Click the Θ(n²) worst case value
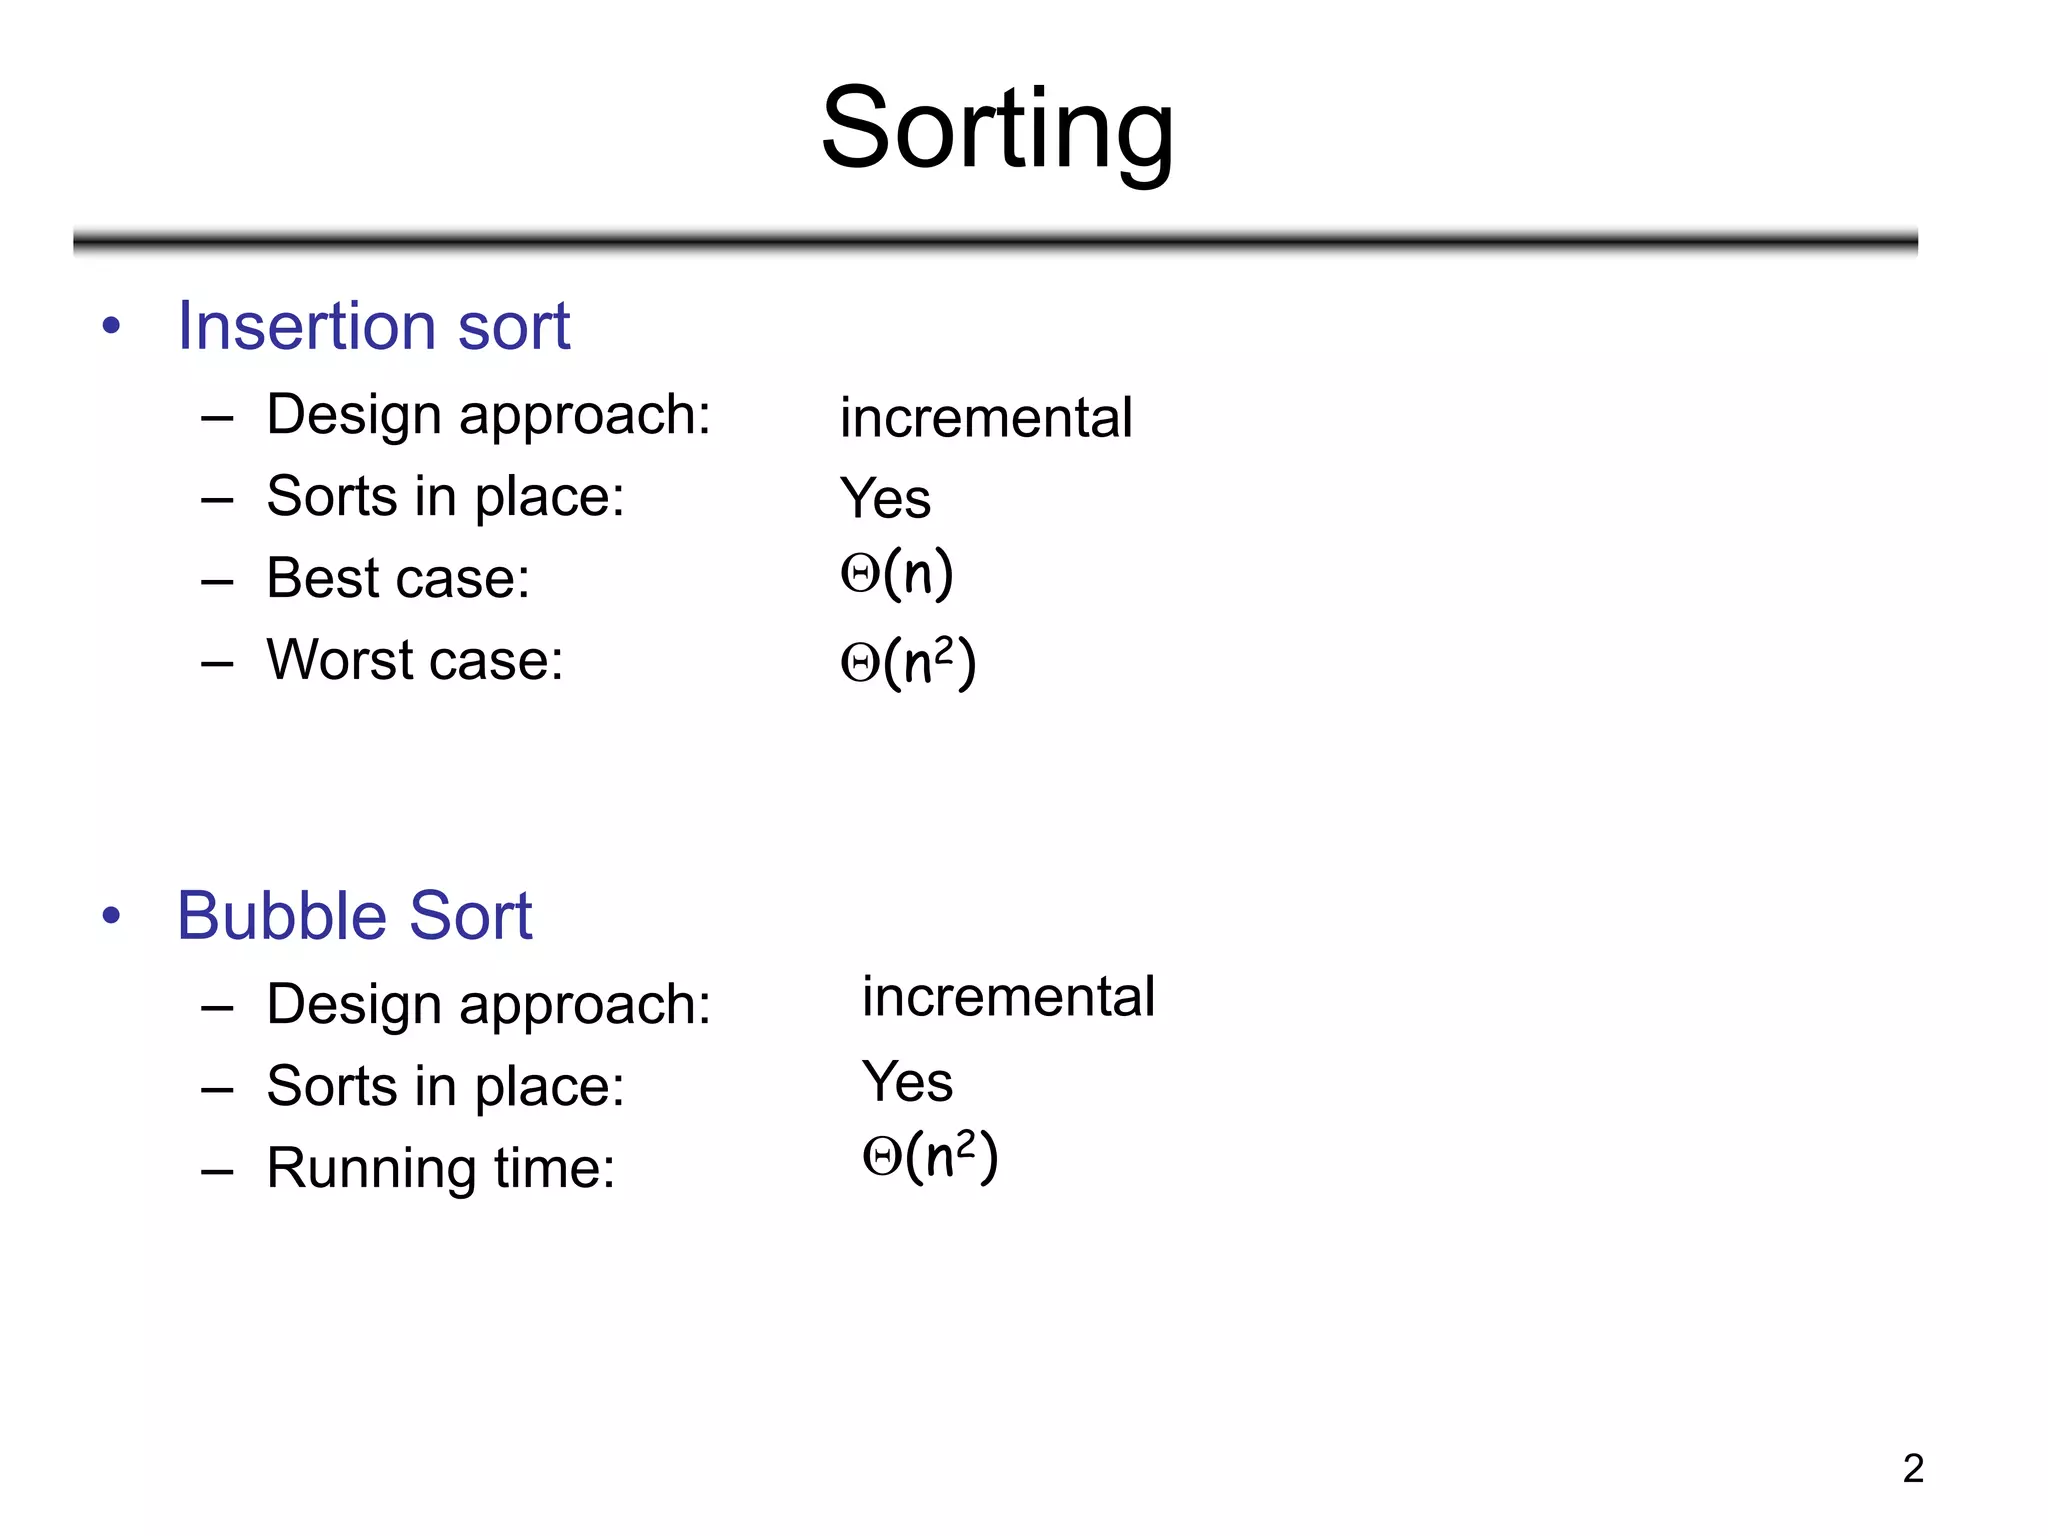 pos(908,662)
